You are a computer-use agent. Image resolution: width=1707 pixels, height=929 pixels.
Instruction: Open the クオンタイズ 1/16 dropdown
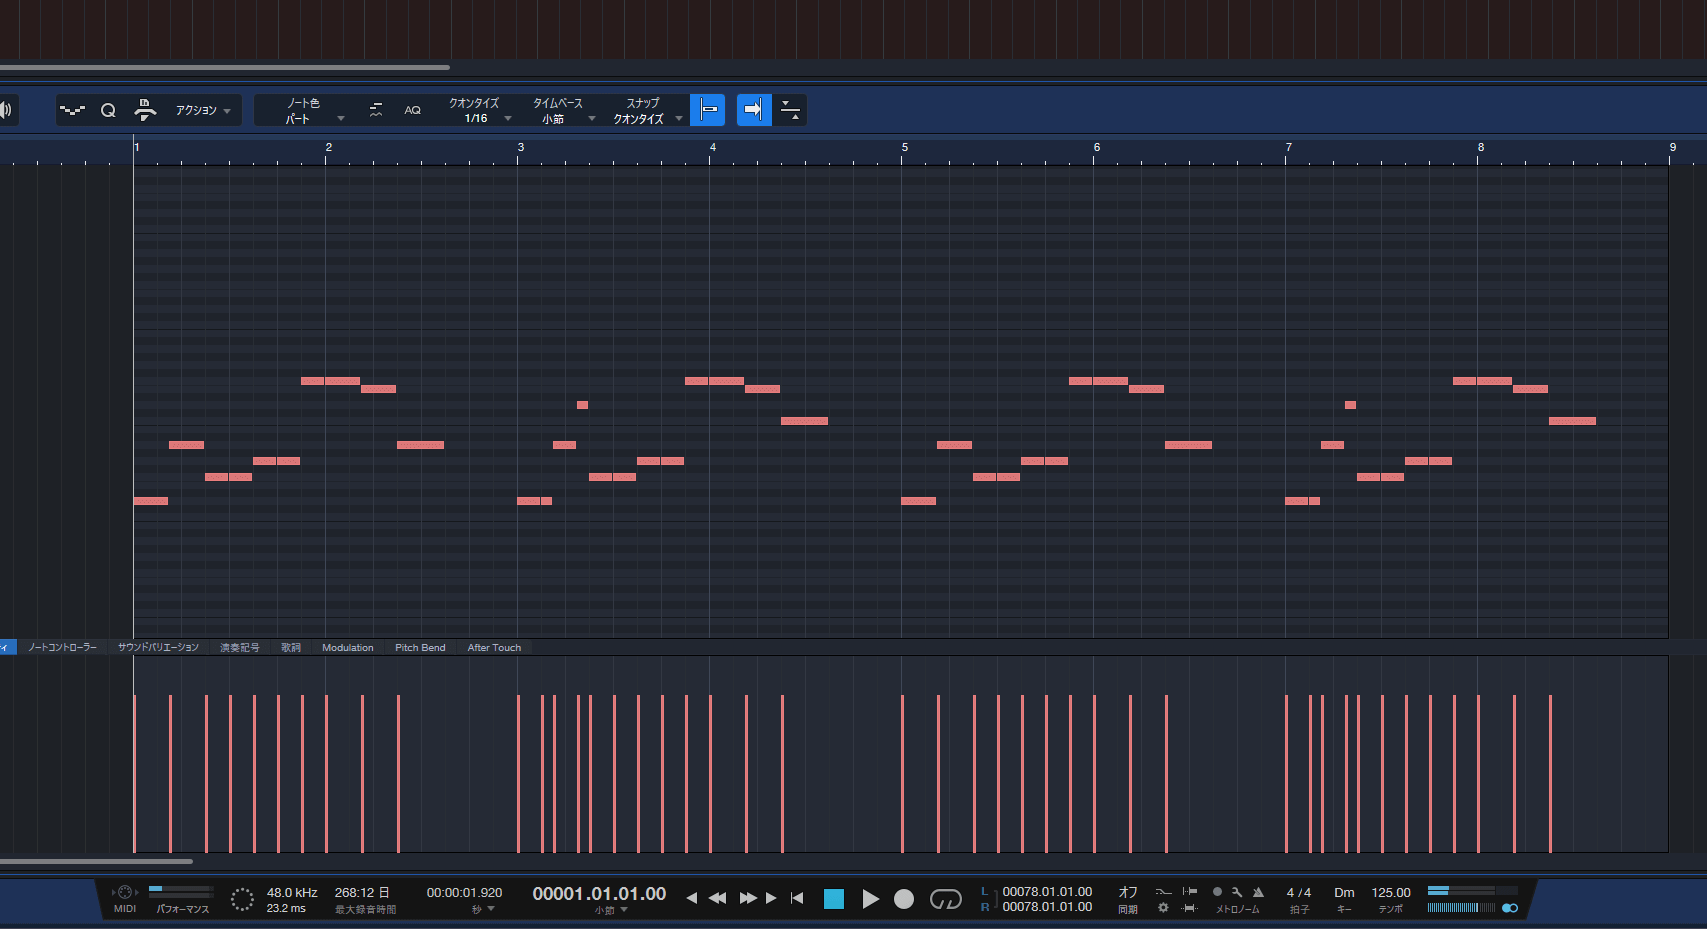479,110
